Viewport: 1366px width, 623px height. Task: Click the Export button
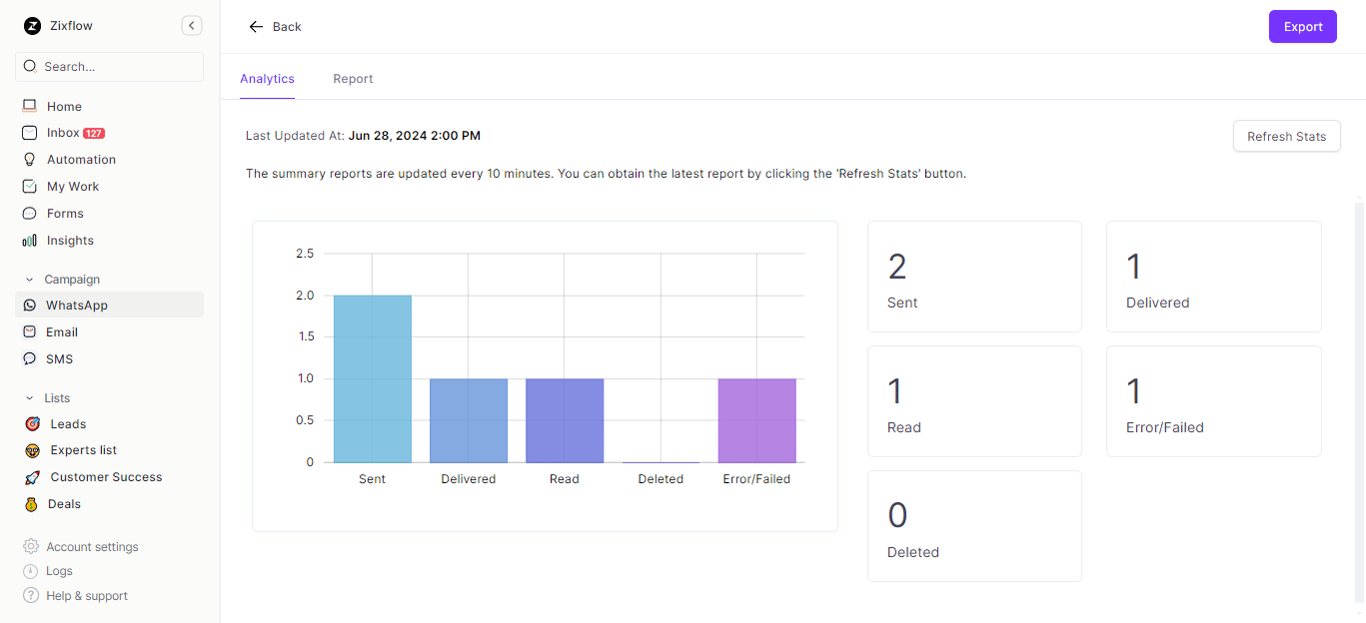click(1302, 26)
